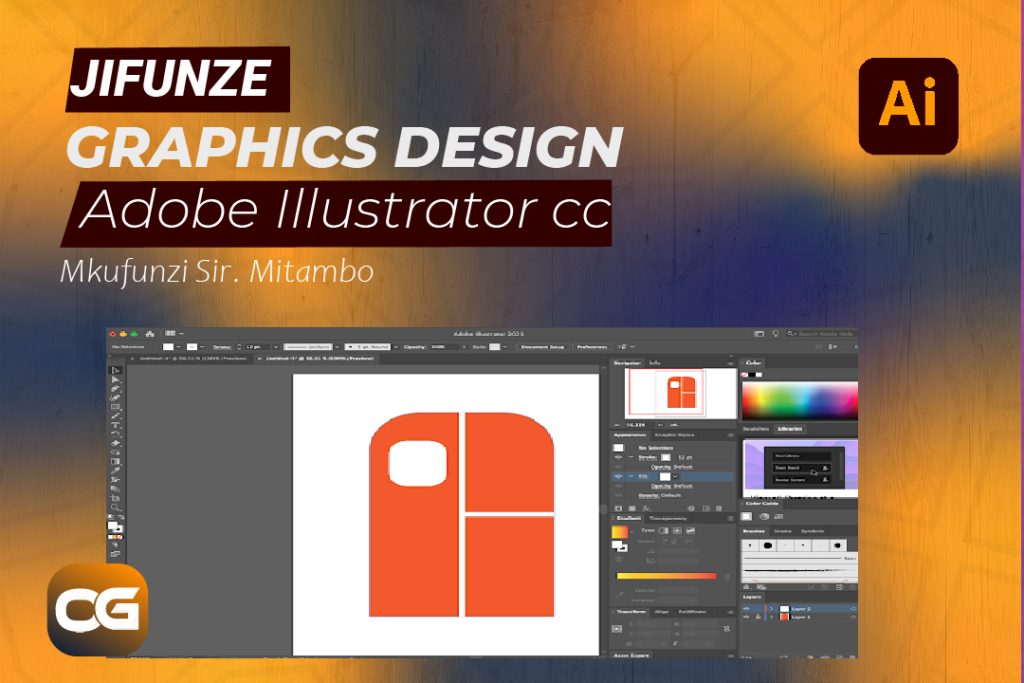Select the Direct Selection tool
1024x683 pixels.
click(116, 379)
